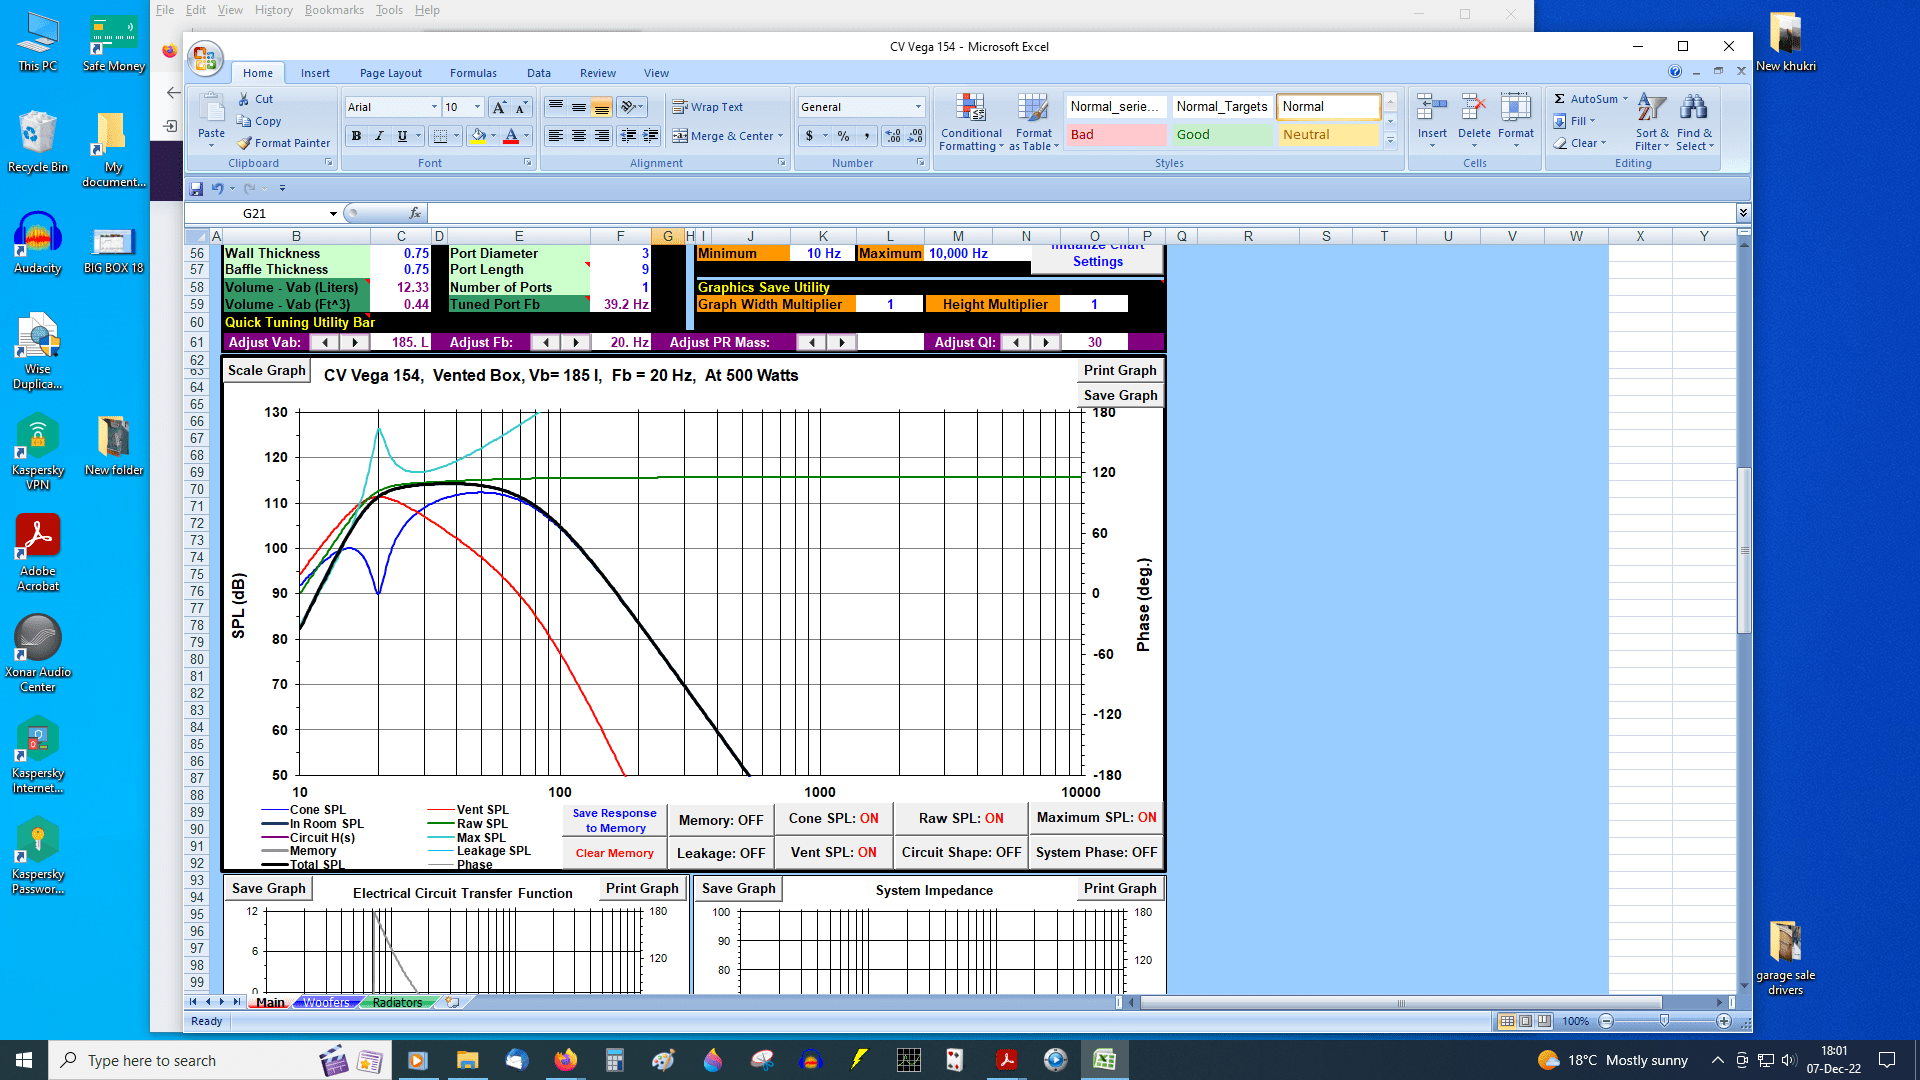1920x1080 pixels.
Task: Open Sort & Filter menu
Action: (x=1652, y=122)
